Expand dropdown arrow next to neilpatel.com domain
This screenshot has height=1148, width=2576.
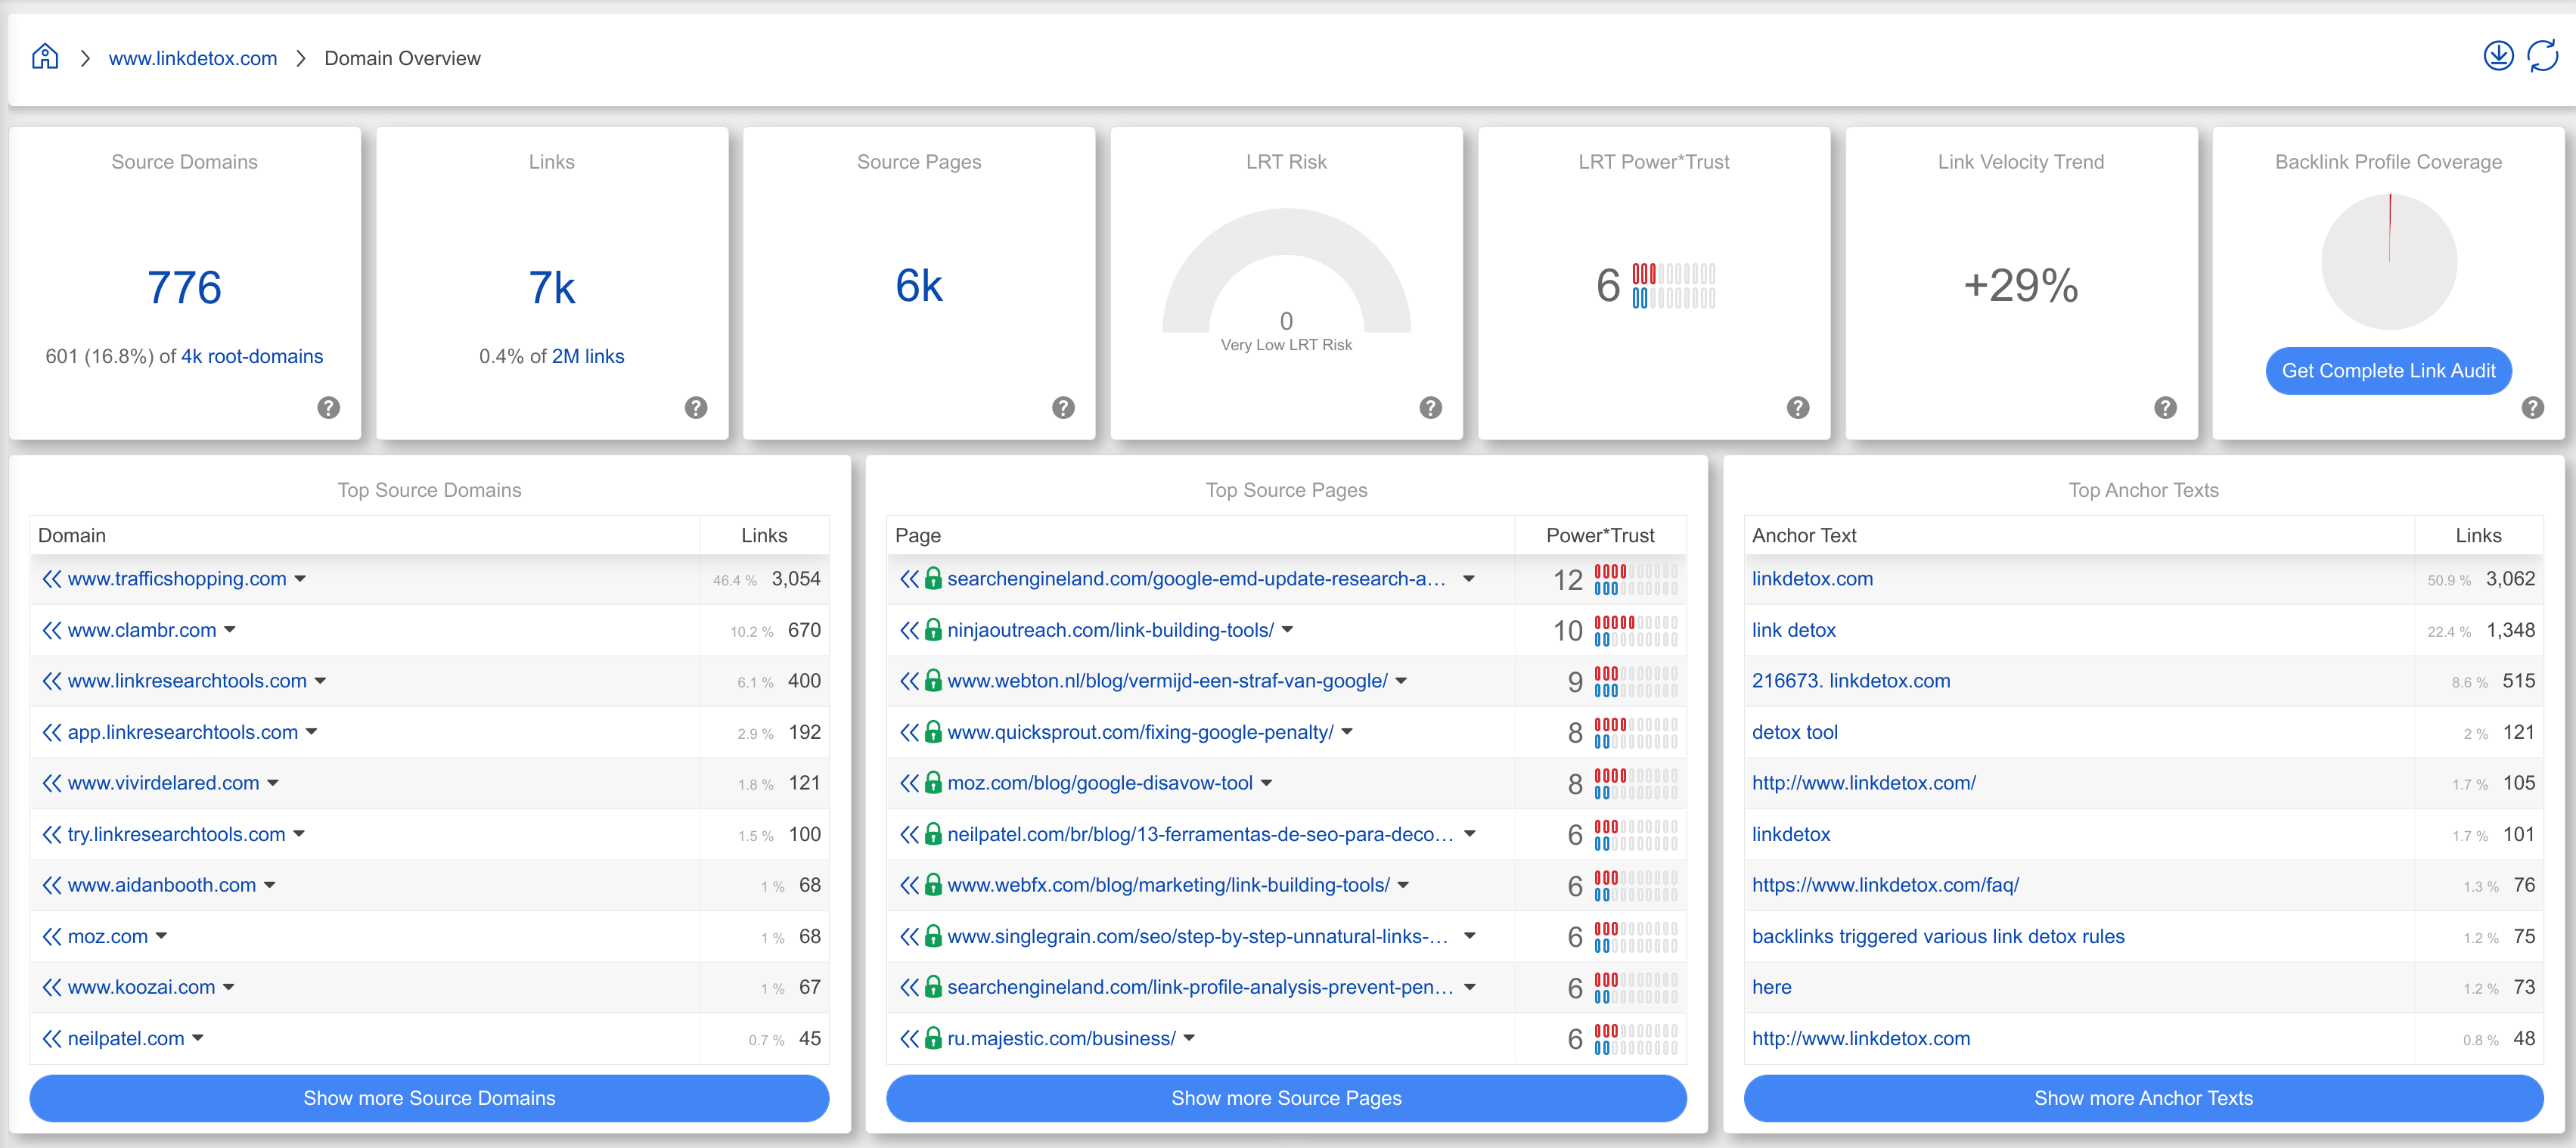(198, 1038)
